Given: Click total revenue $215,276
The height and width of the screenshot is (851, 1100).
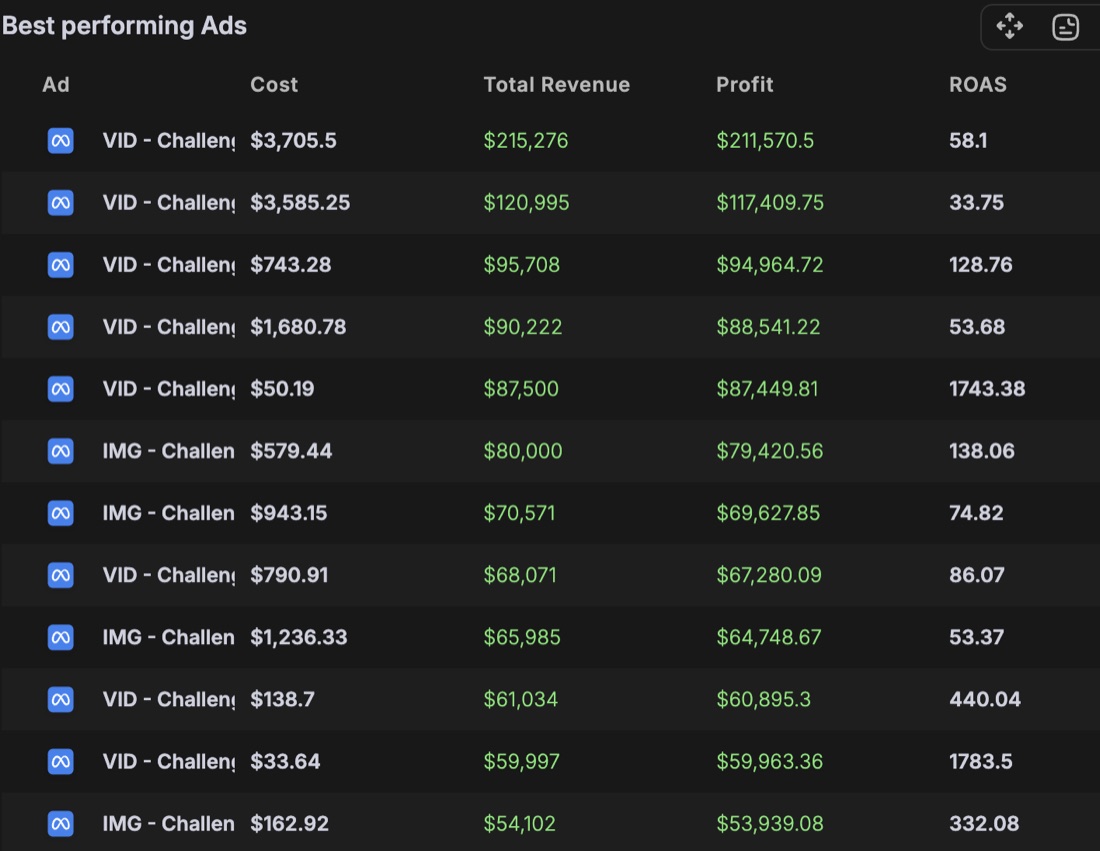Looking at the screenshot, I should tap(525, 140).
